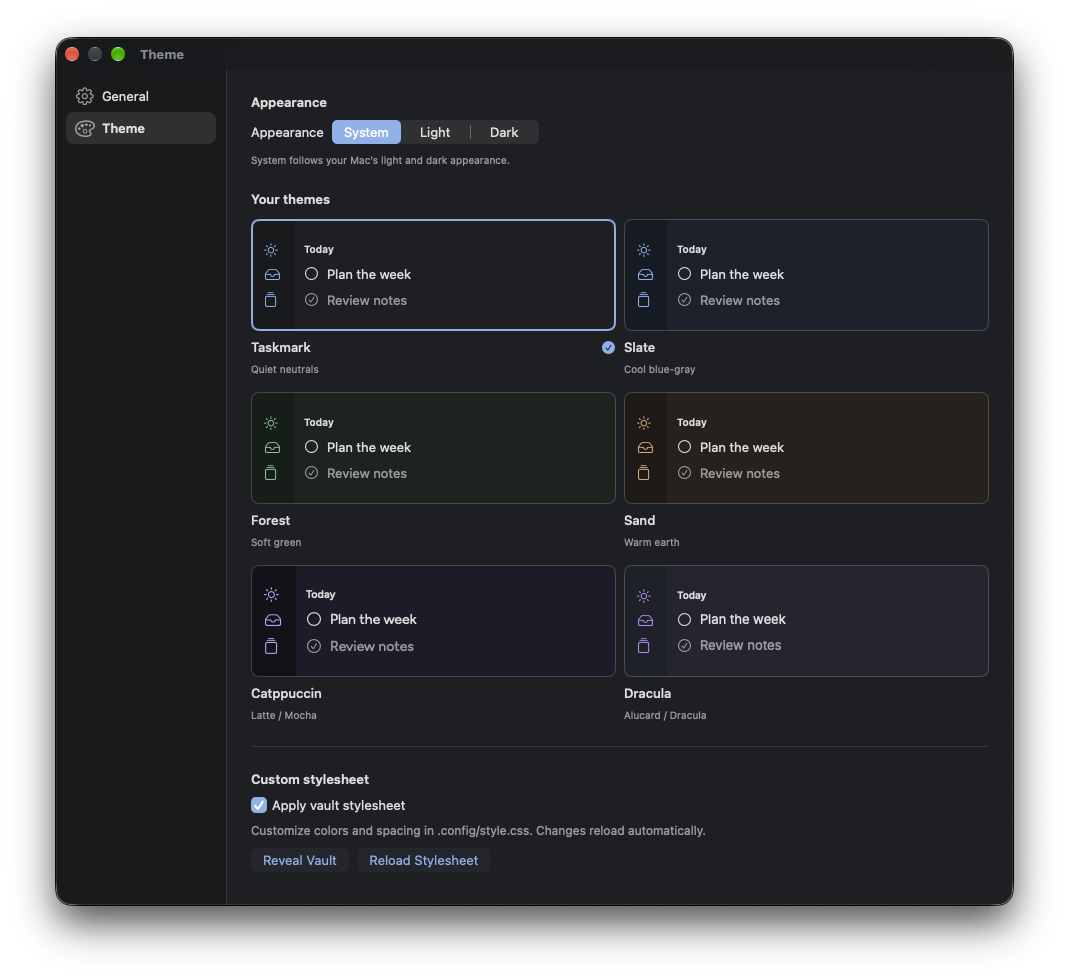Click the Cool blue-gray description

[x=659, y=370]
